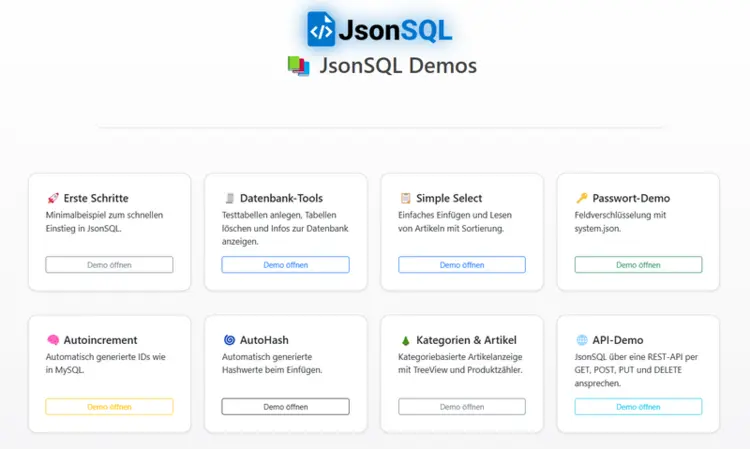The height and width of the screenshot is (449, 750).
Task: Click the rocket icon for Erste Schritte
Action: pos(53,198)
